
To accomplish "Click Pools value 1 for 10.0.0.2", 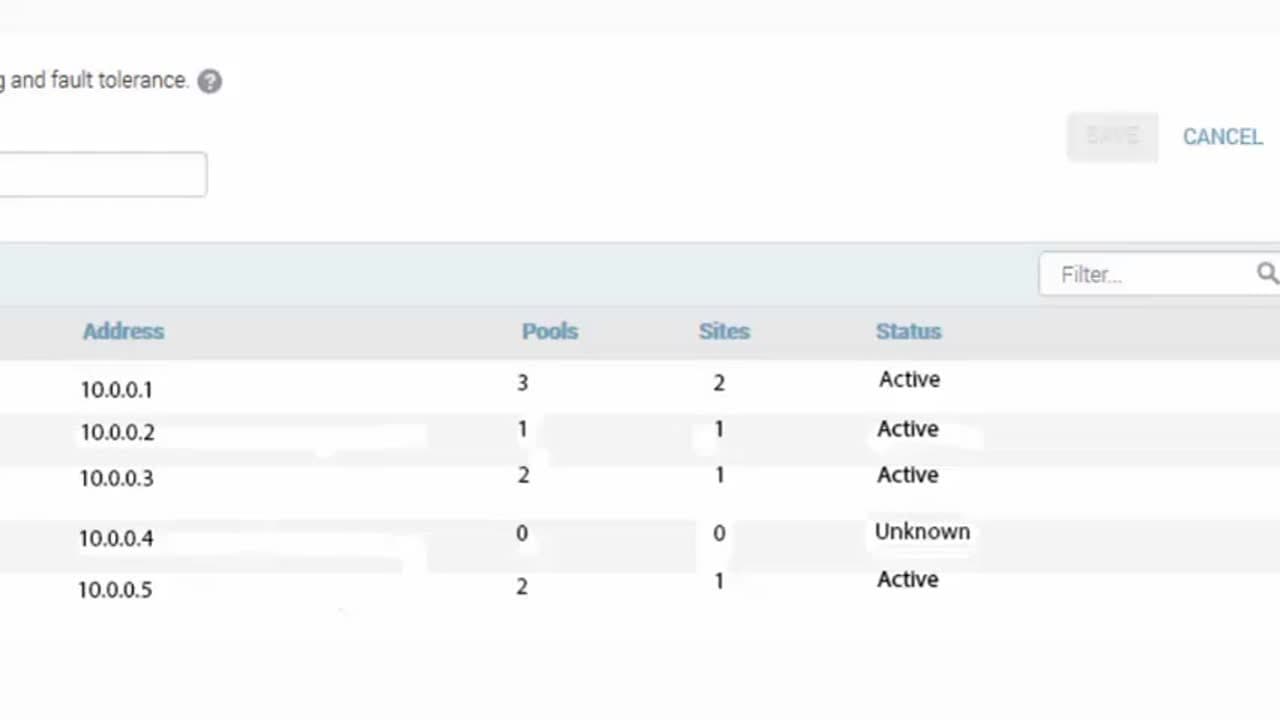I will click(x=522, y=430).
